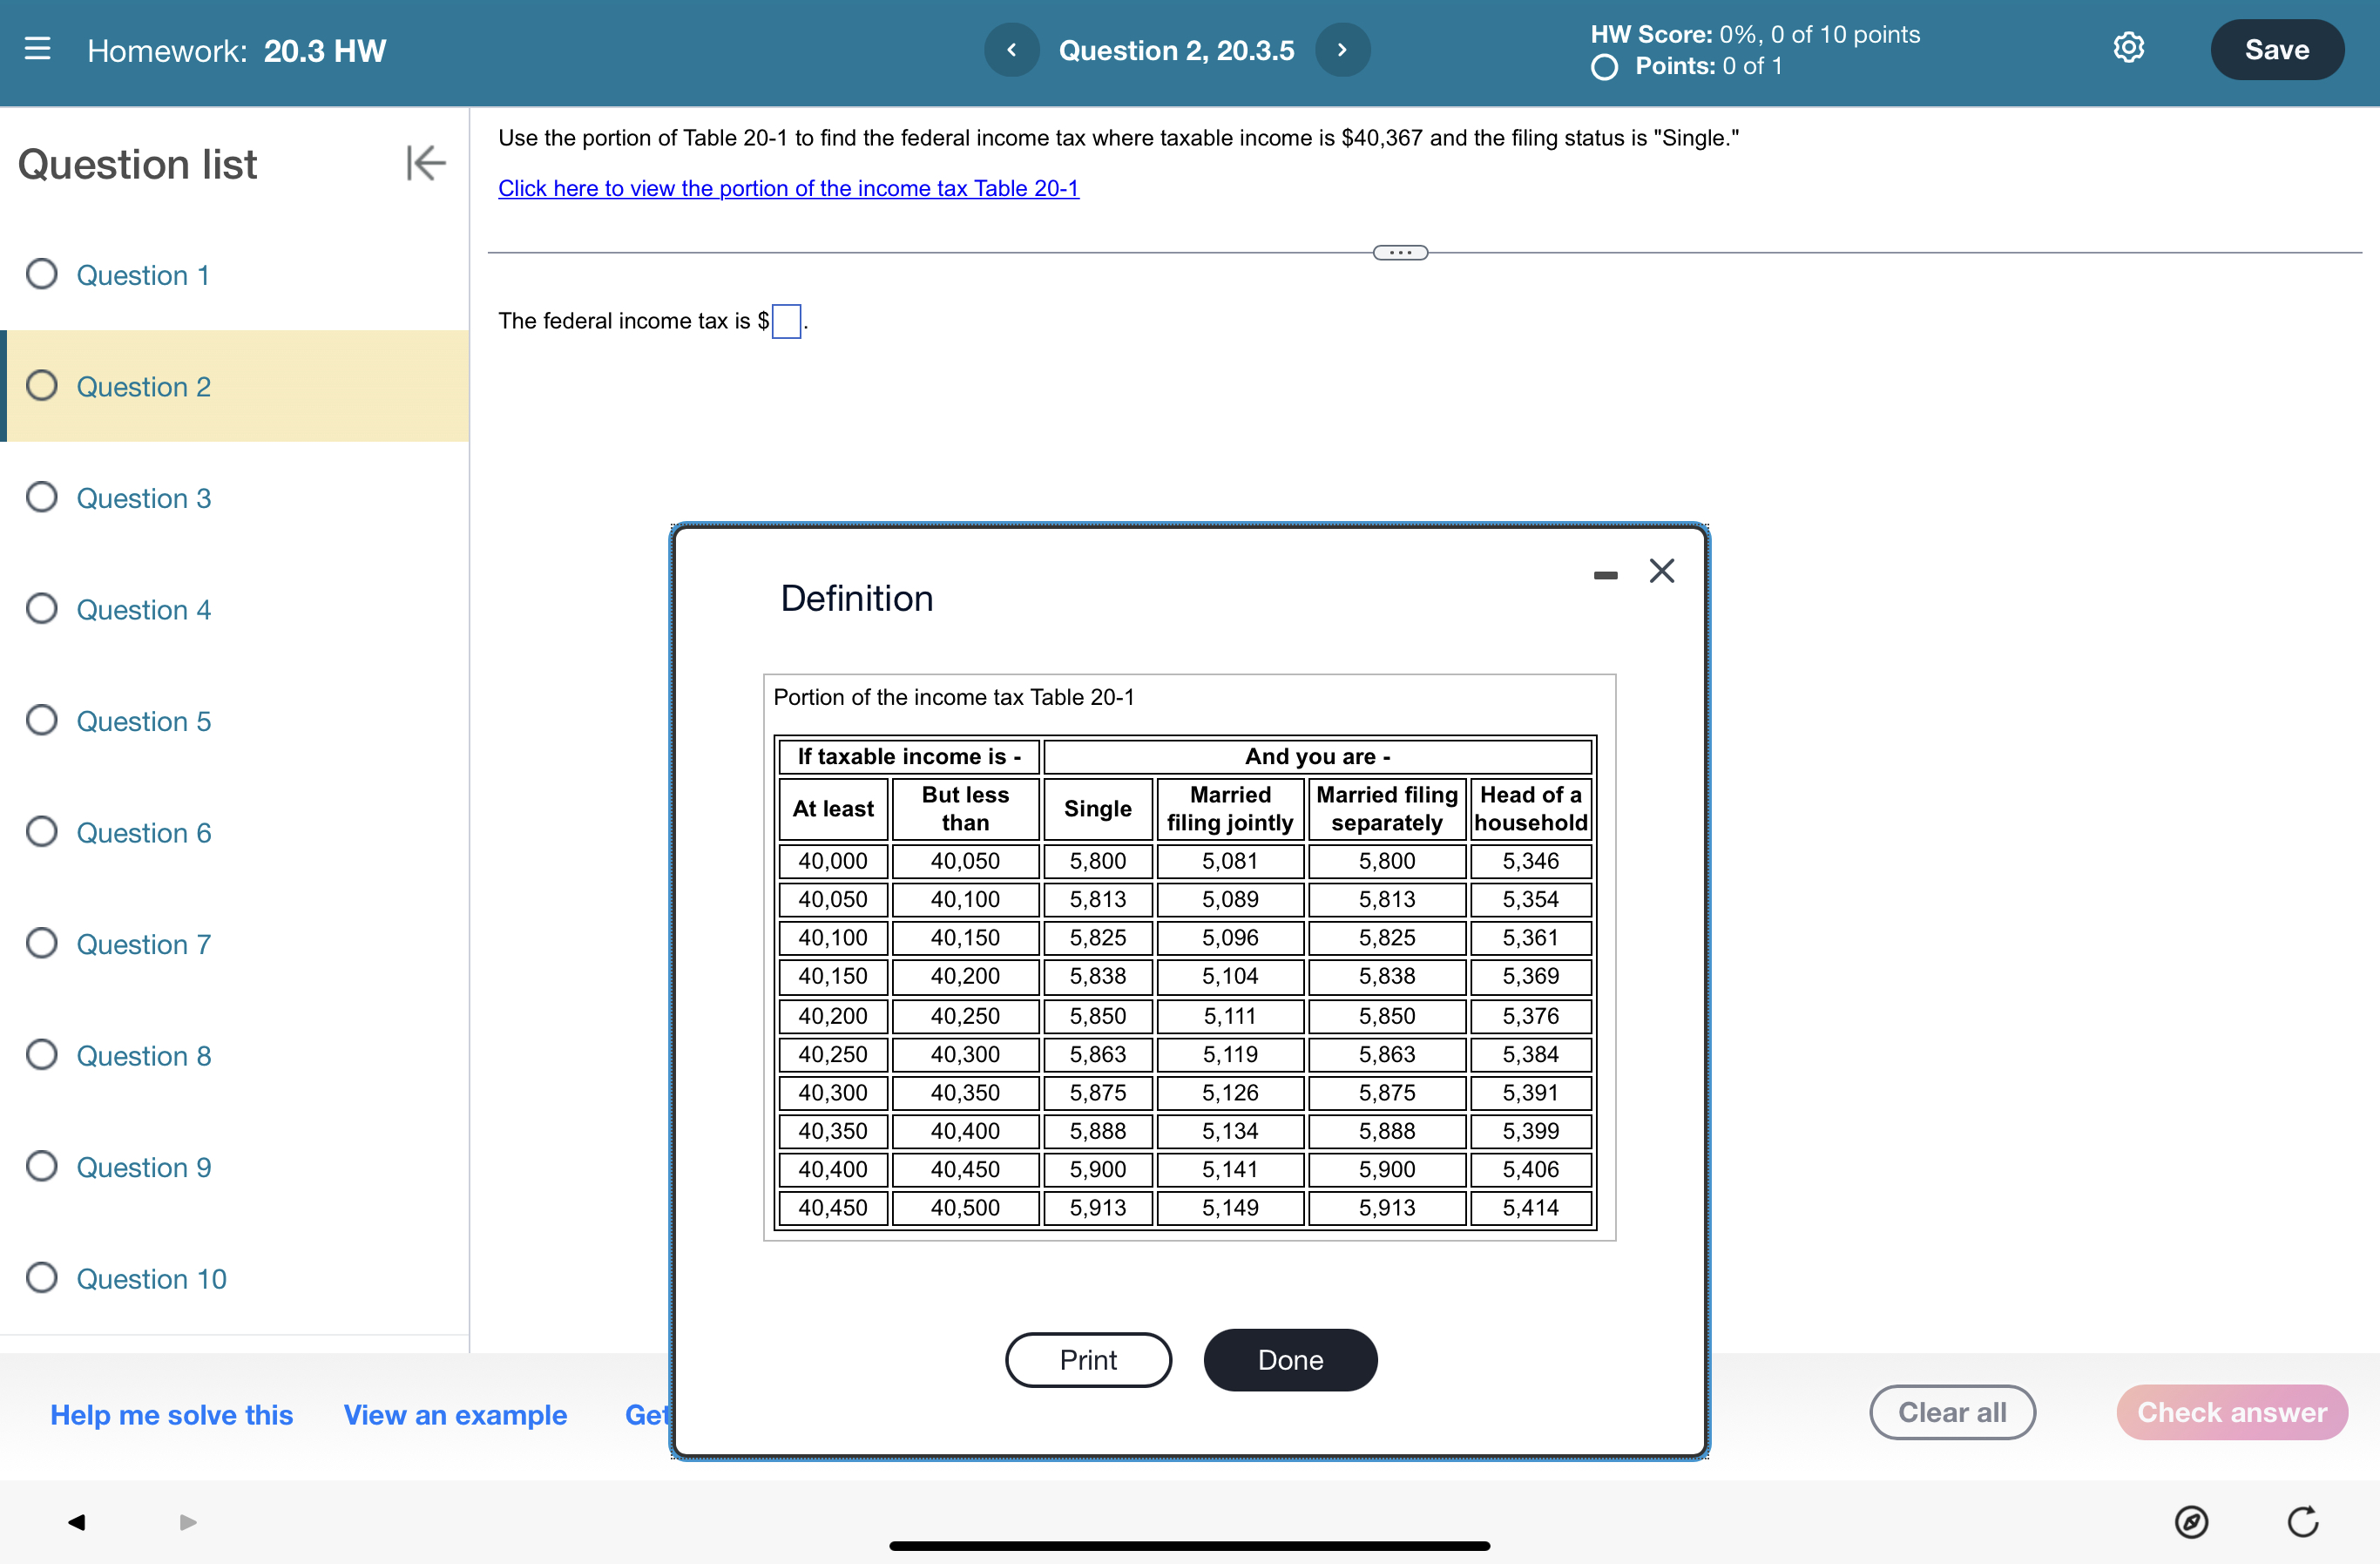The height and width of the screenshot is (1564, 2380).
Task: Go to previous question arrow
Action: coord(1011,50)
